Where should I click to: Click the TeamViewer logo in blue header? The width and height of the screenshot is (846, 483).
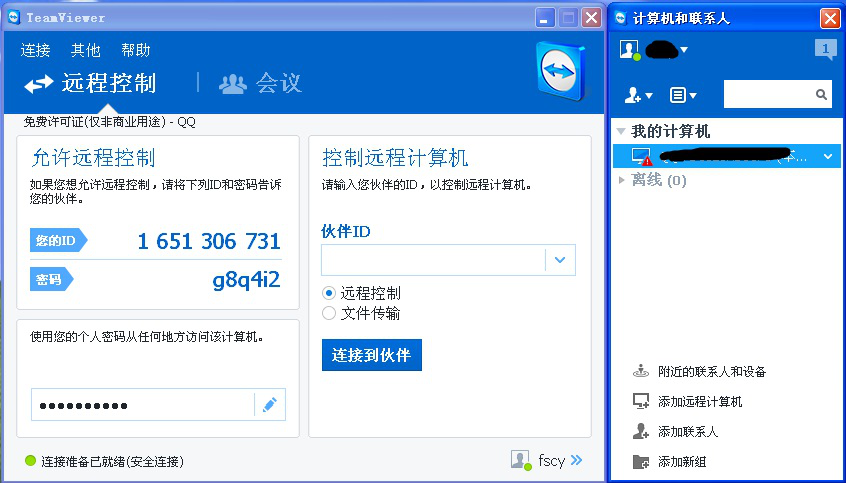pos(561,71)
